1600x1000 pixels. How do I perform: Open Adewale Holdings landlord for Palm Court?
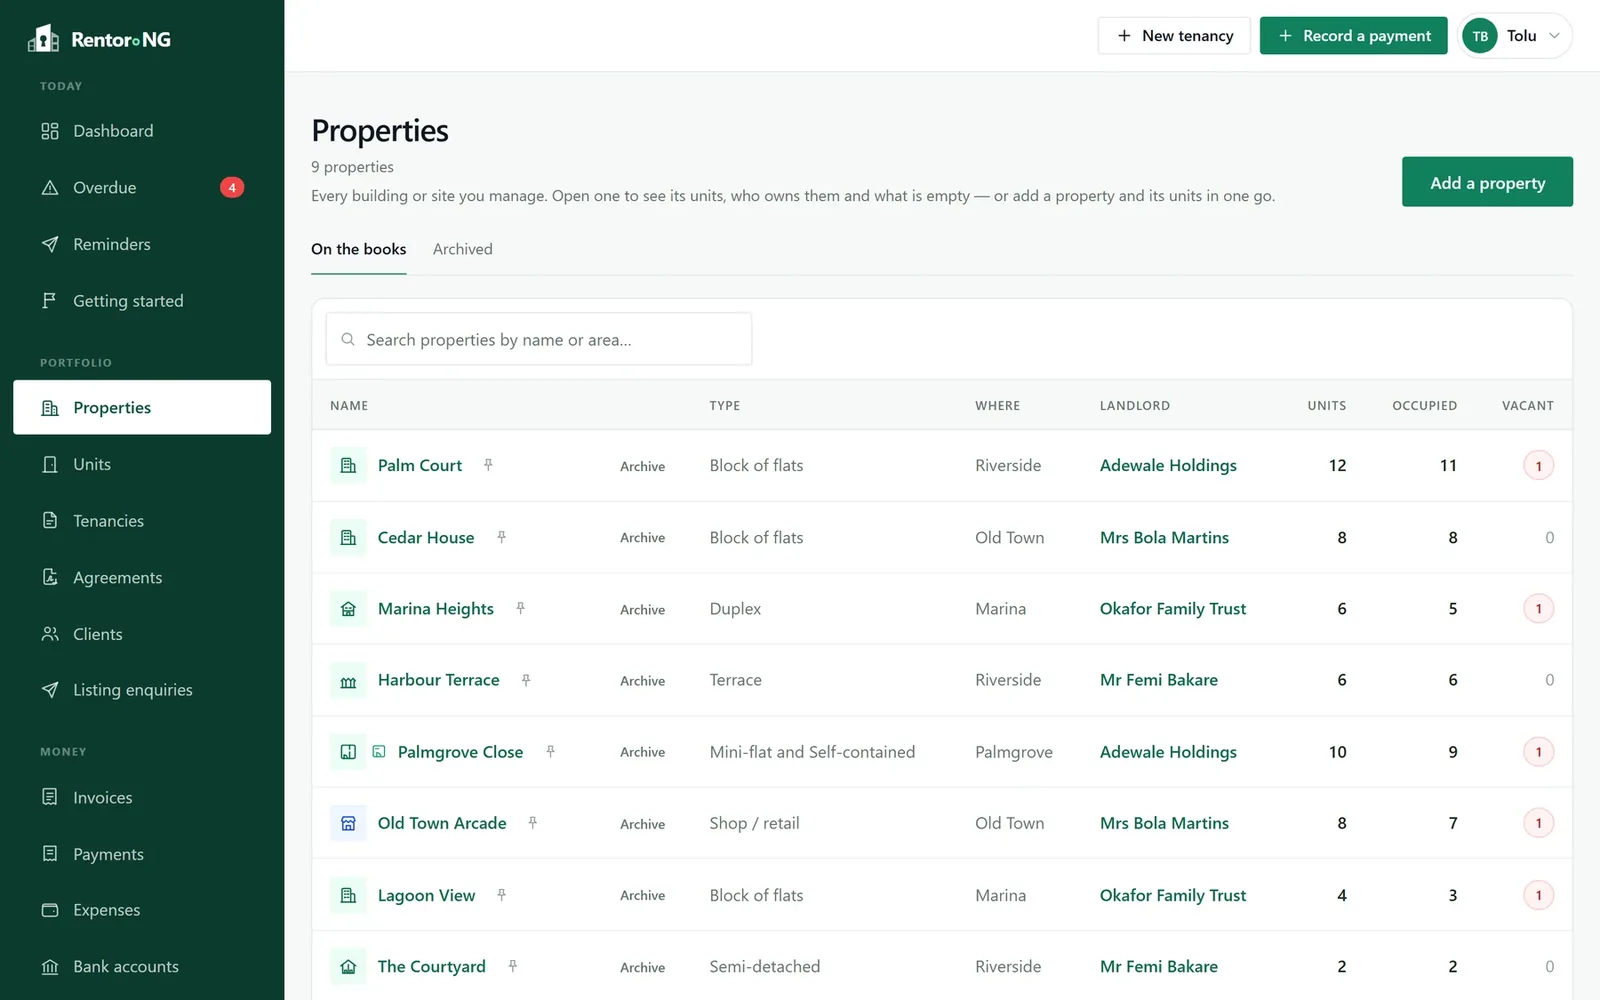(x=1168, y=465)
